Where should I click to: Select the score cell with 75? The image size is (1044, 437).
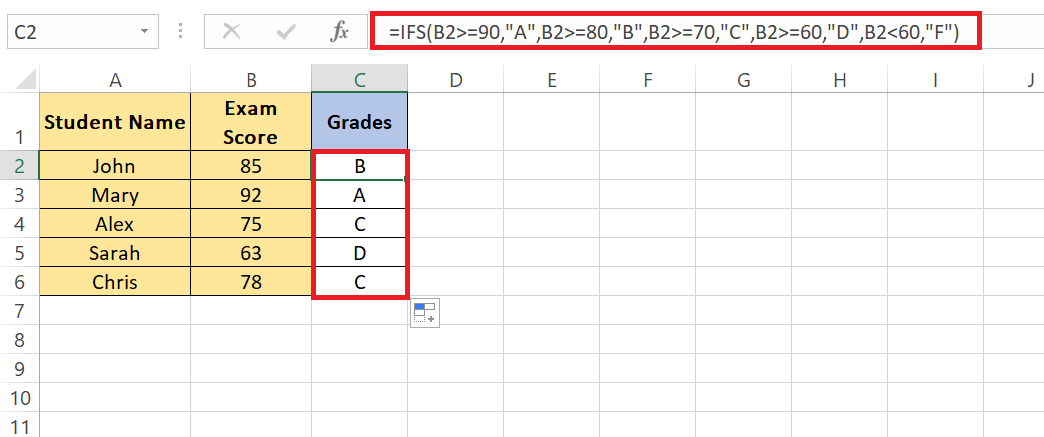coord(251,224)
